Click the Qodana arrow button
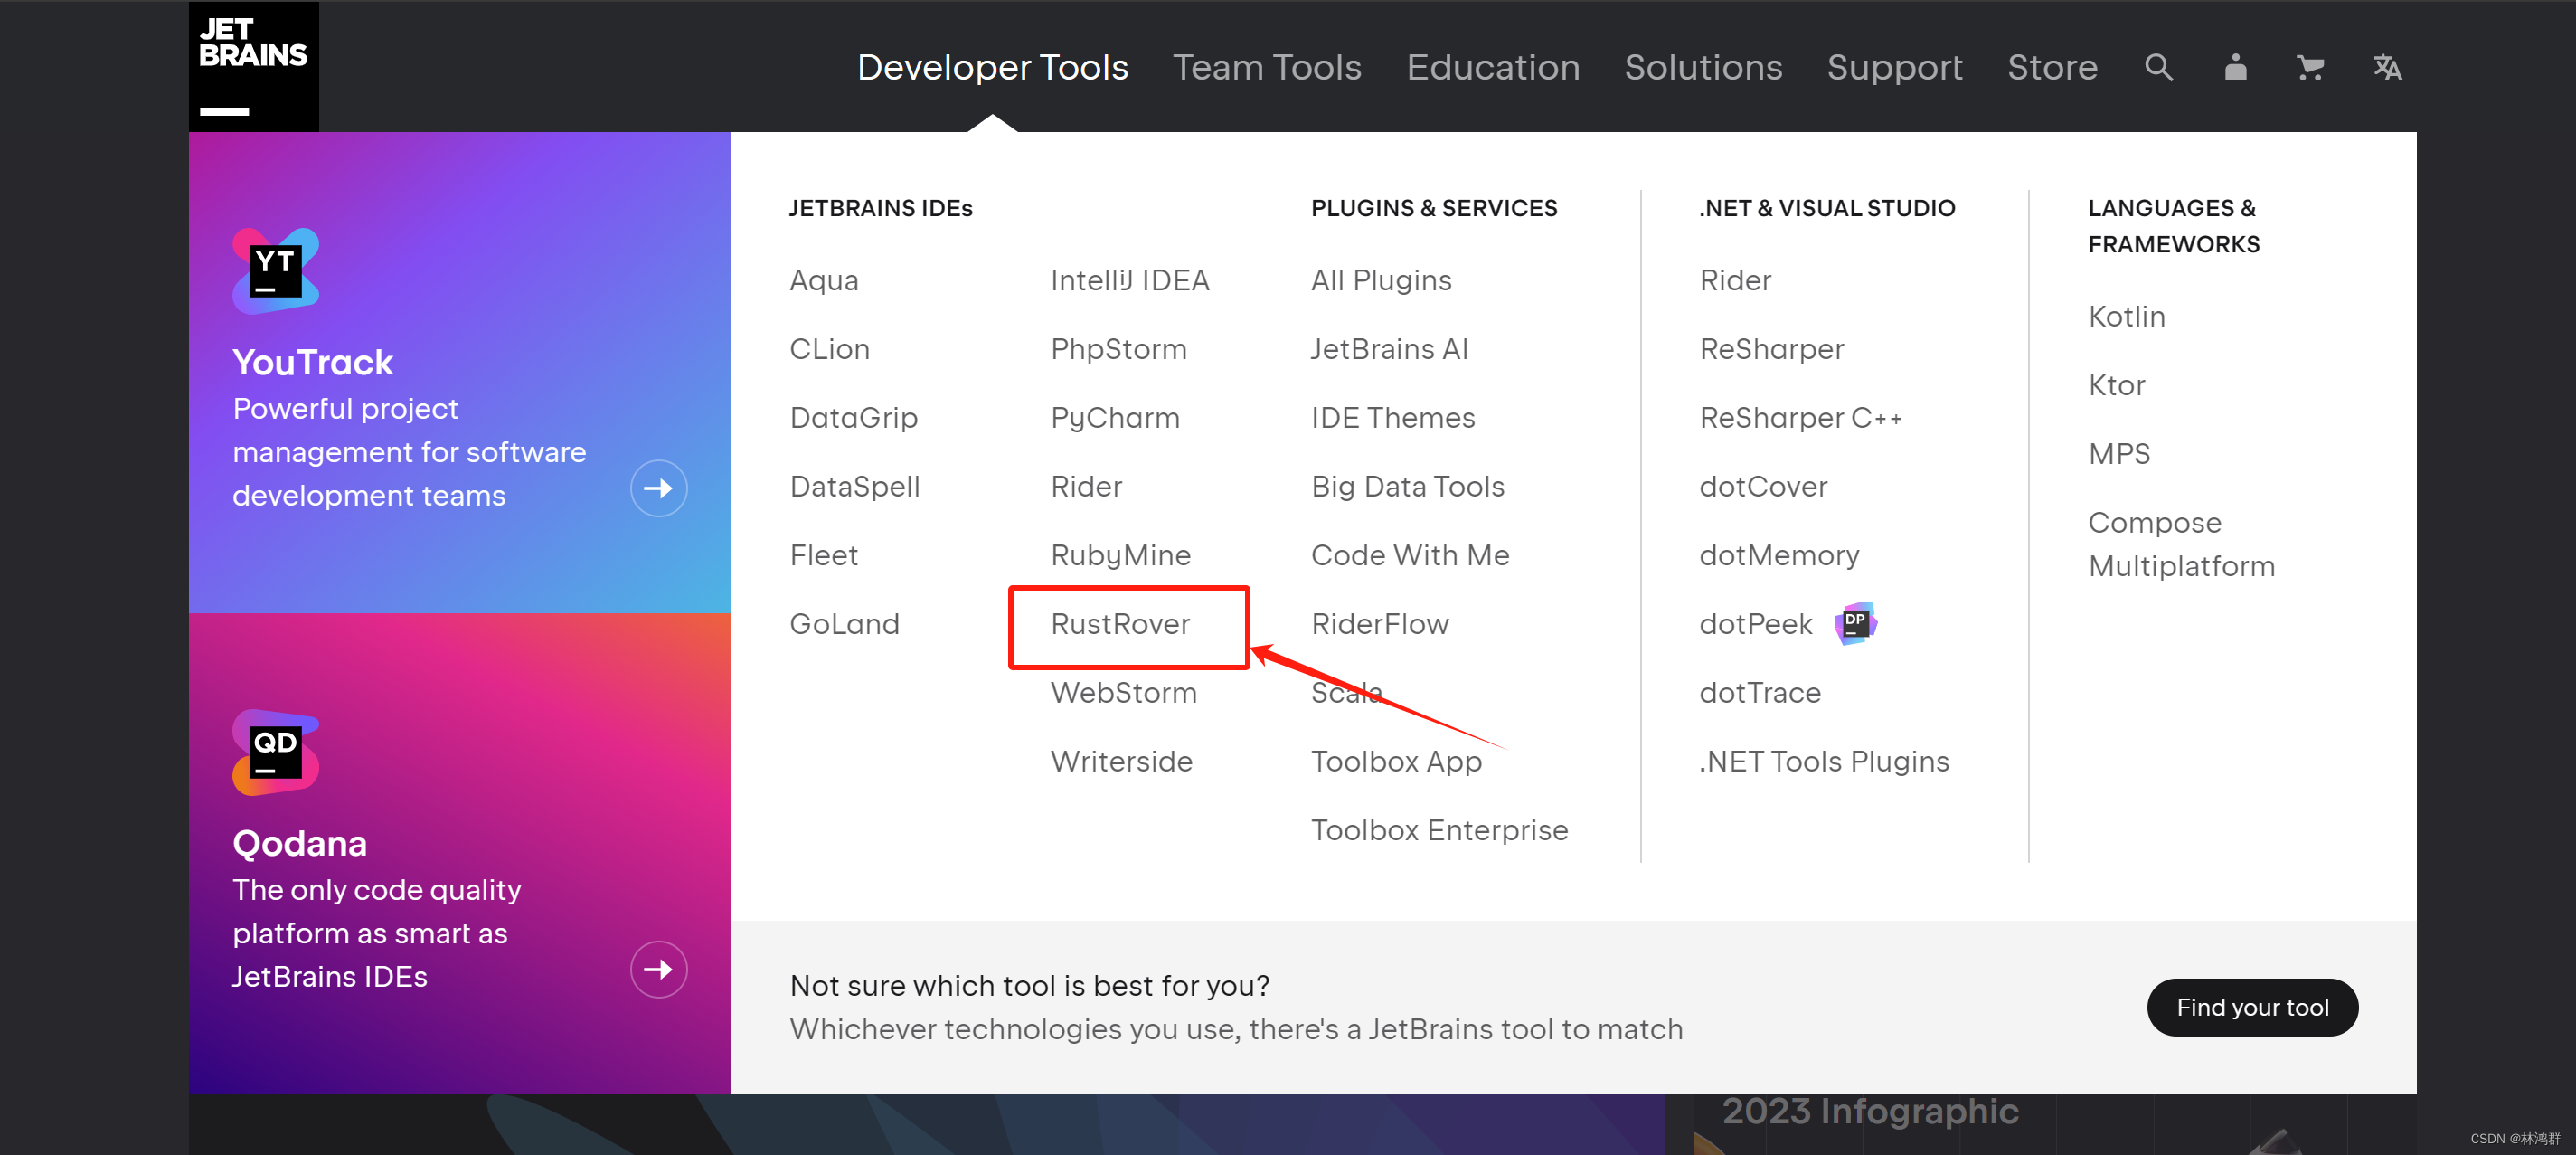 (x=658, y=969)
